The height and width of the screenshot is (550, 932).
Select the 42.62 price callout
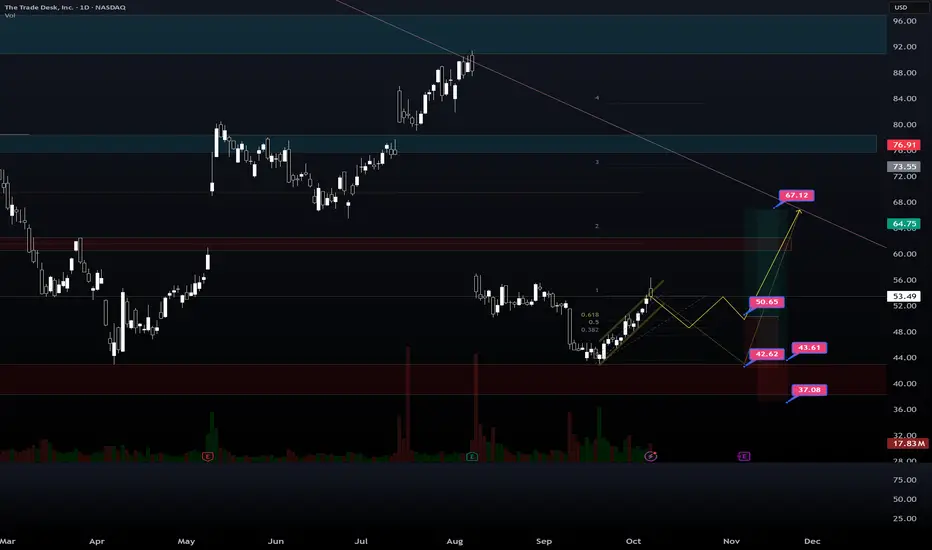click(x=766, y=354)
